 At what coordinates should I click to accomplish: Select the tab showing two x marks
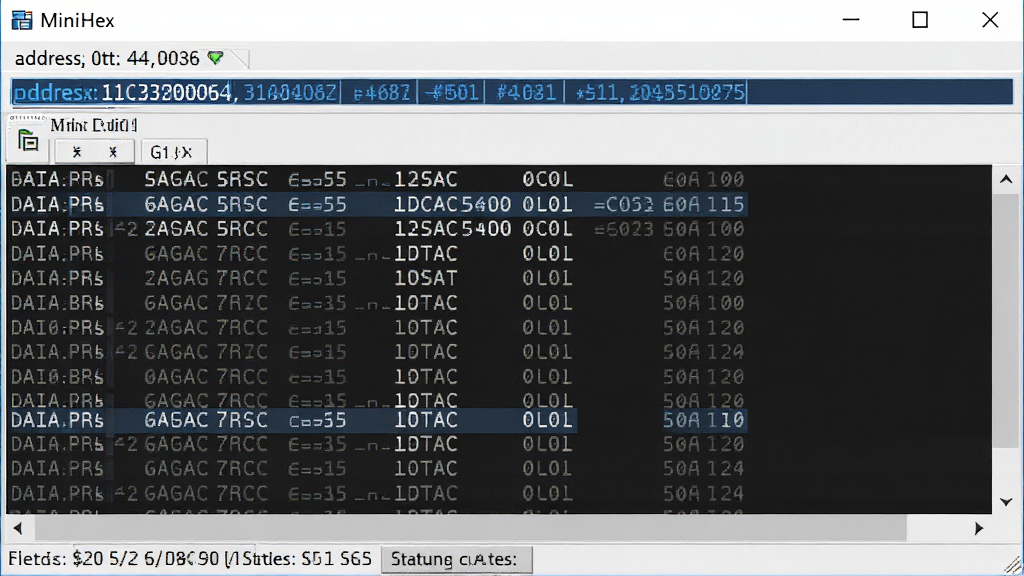pos(95,152)
